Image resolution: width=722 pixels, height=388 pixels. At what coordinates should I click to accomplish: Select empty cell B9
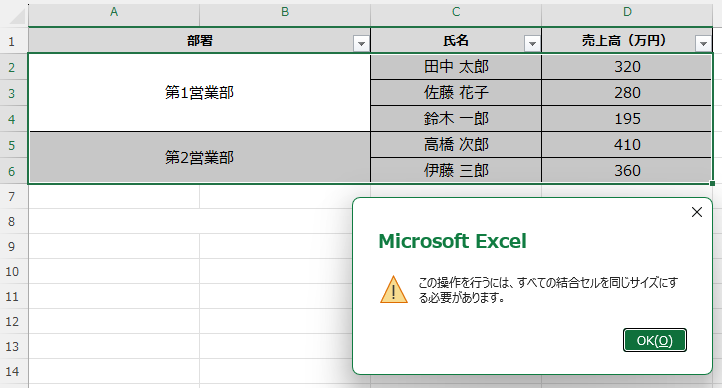(276, 246)
